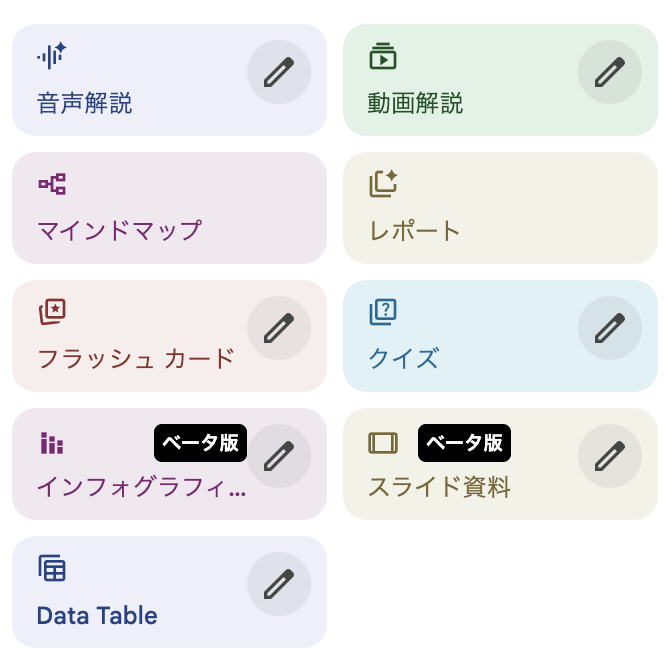This screenshot has width=664, height=662.
Task: Create a レポート by its label
Action: point(415,231)
